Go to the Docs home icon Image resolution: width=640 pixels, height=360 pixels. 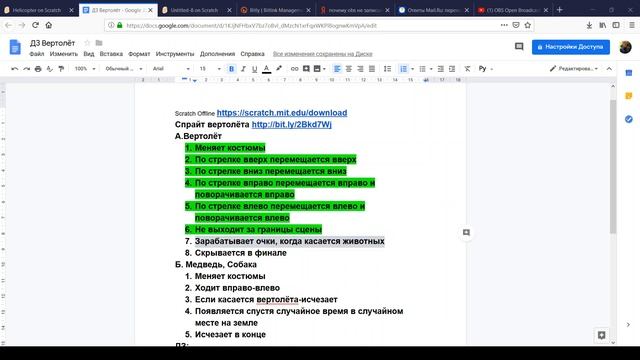tap(15, 47)
